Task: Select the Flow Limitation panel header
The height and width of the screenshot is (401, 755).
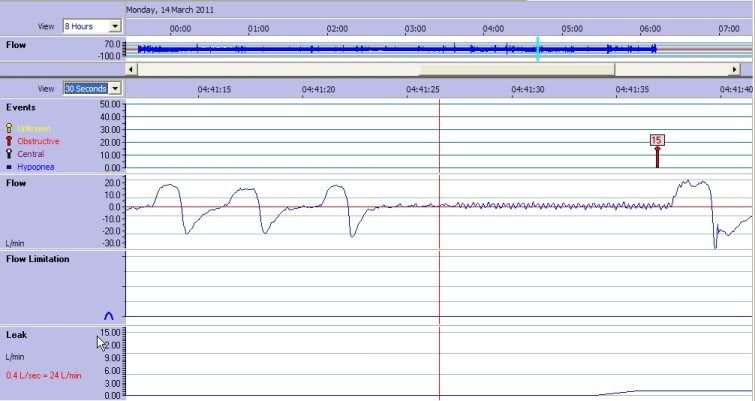Action: point(37,259)
